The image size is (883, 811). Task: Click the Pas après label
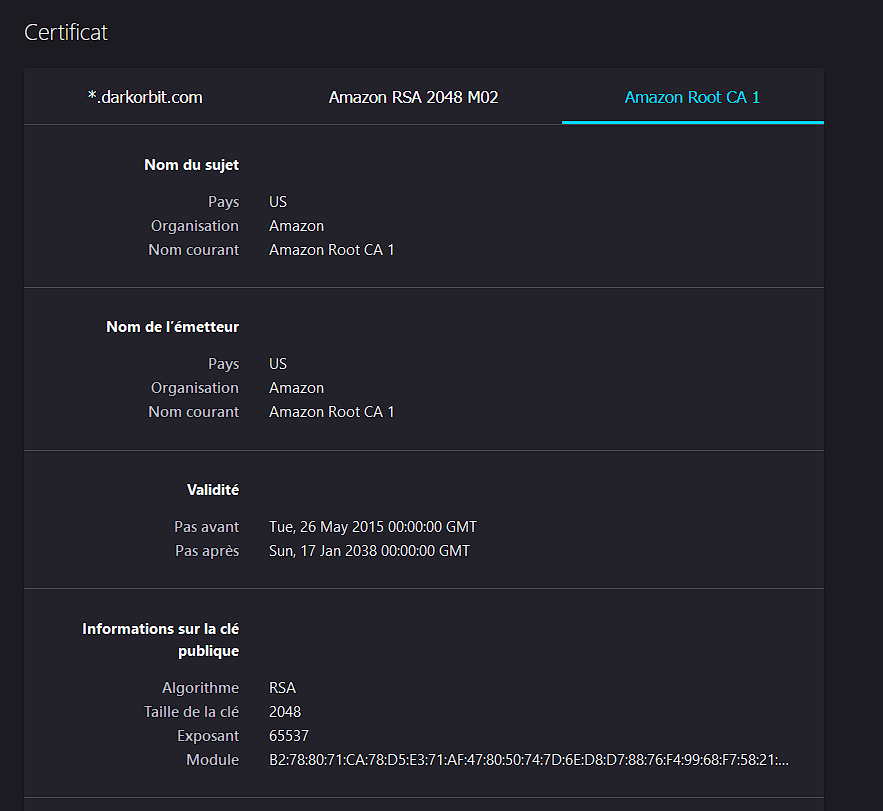207,551
